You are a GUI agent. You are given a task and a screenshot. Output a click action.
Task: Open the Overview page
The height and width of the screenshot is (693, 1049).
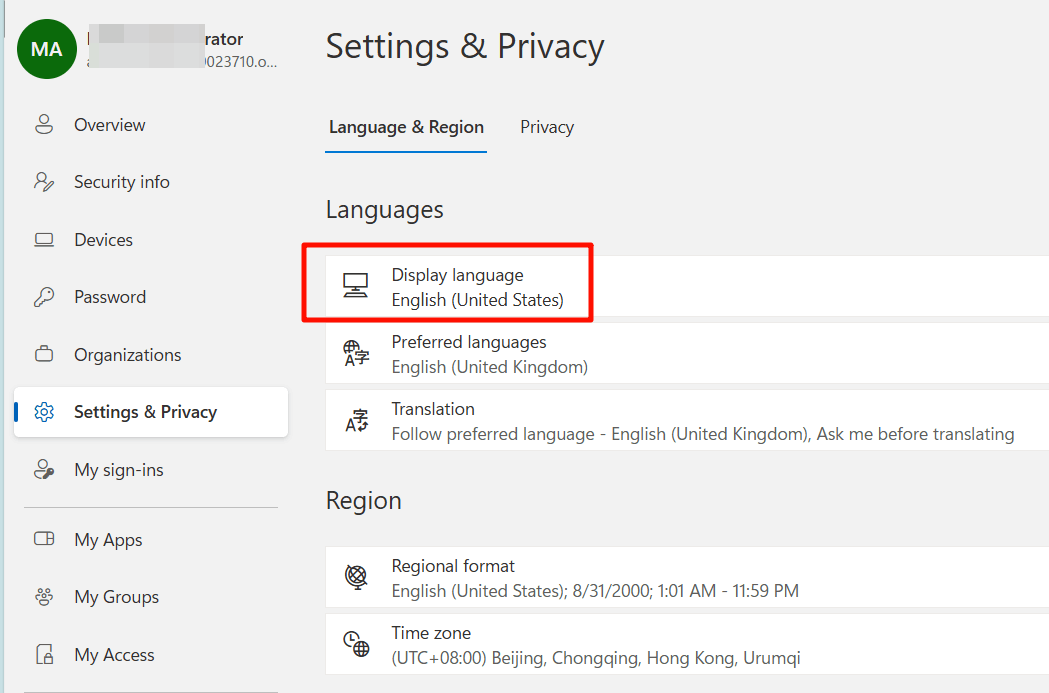pos(109,124)
